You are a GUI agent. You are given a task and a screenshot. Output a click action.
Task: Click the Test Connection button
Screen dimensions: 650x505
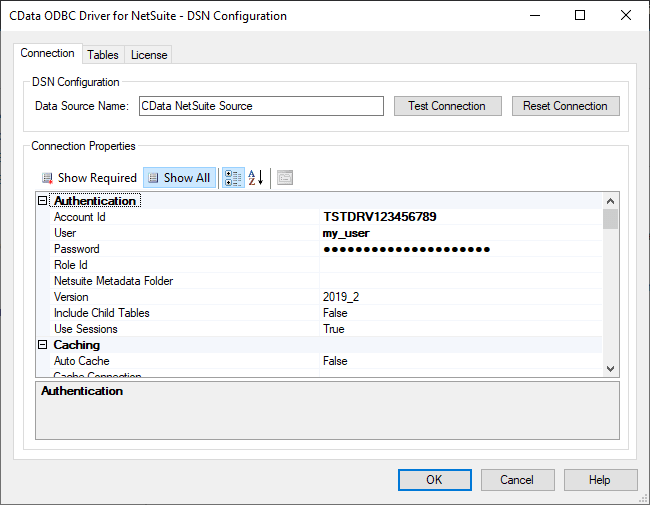point(447,106)
